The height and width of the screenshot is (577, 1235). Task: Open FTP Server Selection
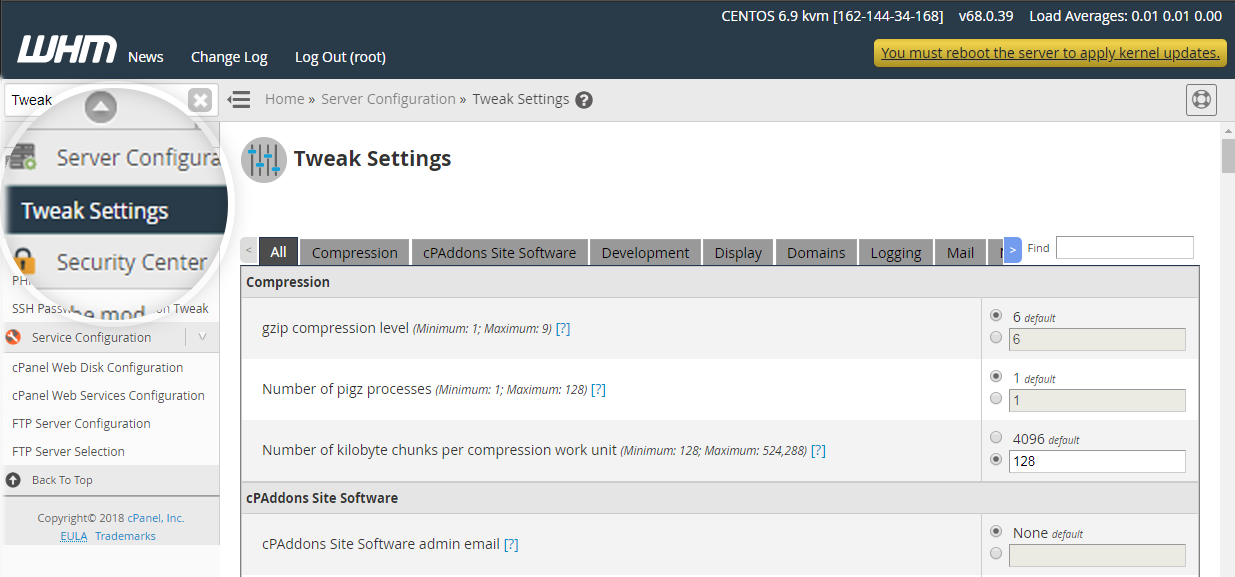pyautogui.click(x=68, y=451)
